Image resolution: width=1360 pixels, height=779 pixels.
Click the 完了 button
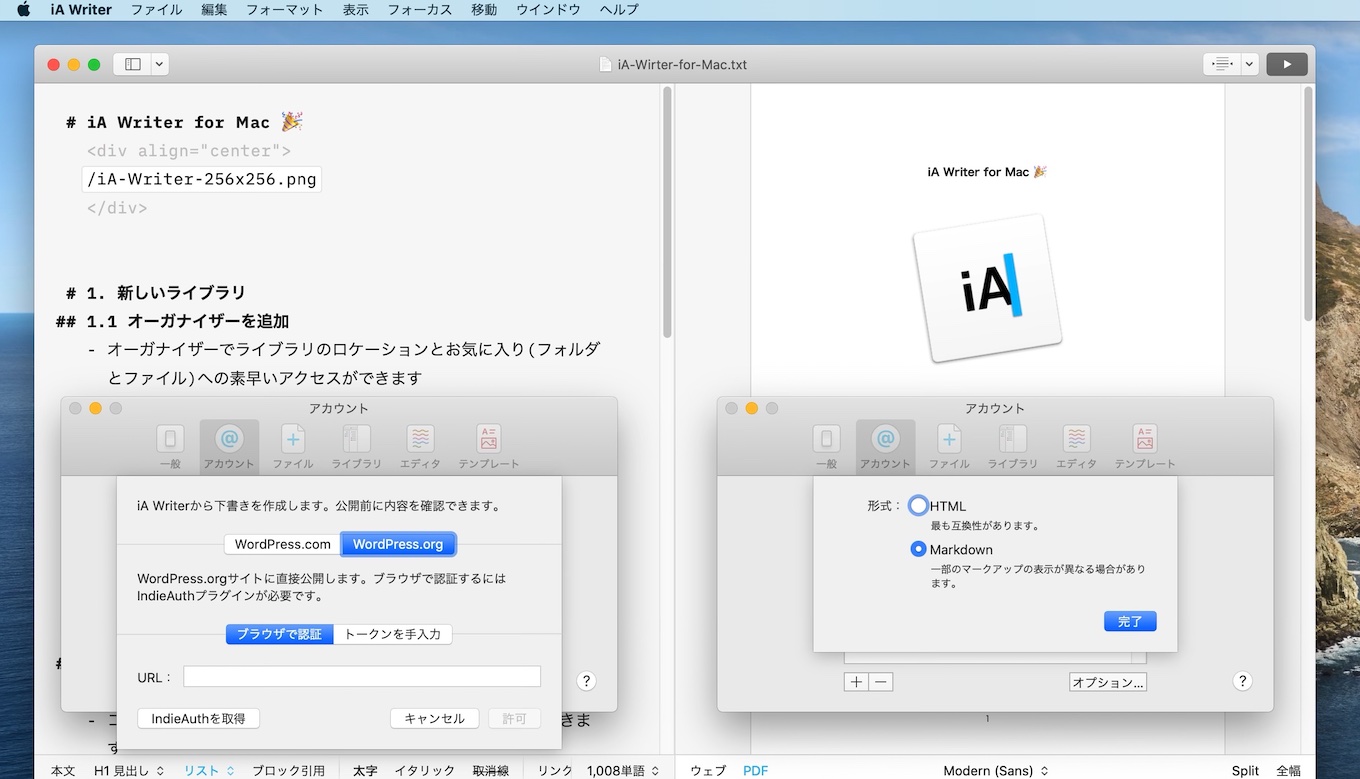click(1130, 621)
